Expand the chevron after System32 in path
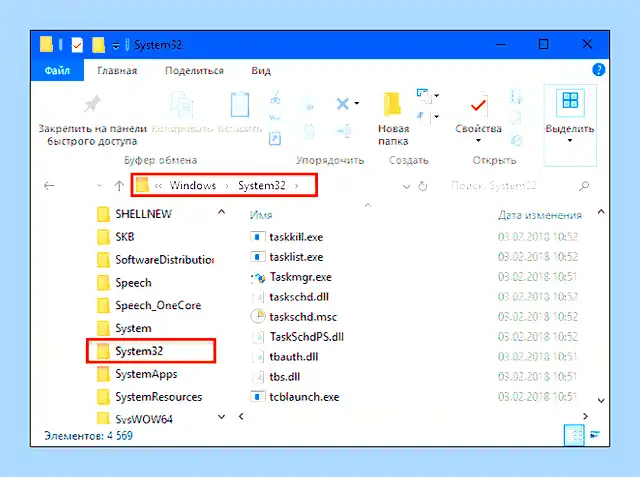The height and width of the screenshot is (477, 640). (x=297, y=186)
